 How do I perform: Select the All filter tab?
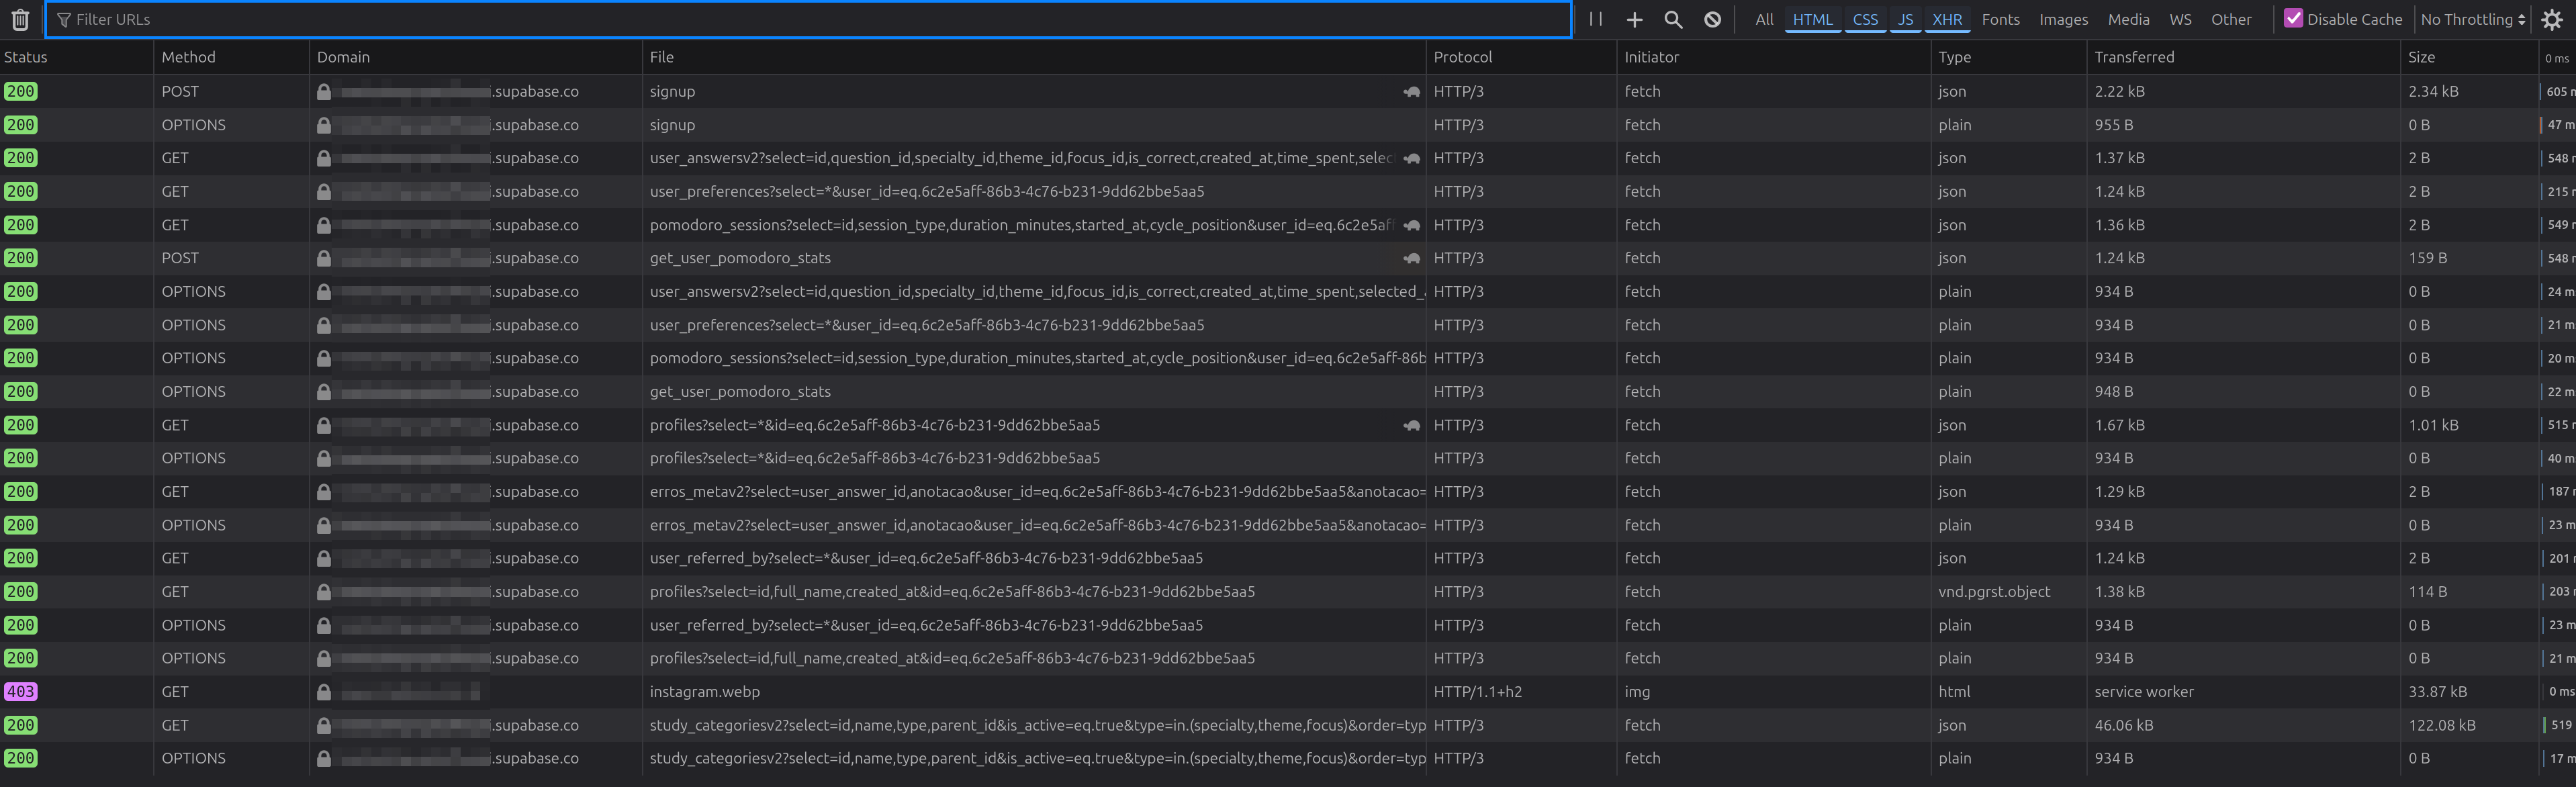pos(1764,20)
